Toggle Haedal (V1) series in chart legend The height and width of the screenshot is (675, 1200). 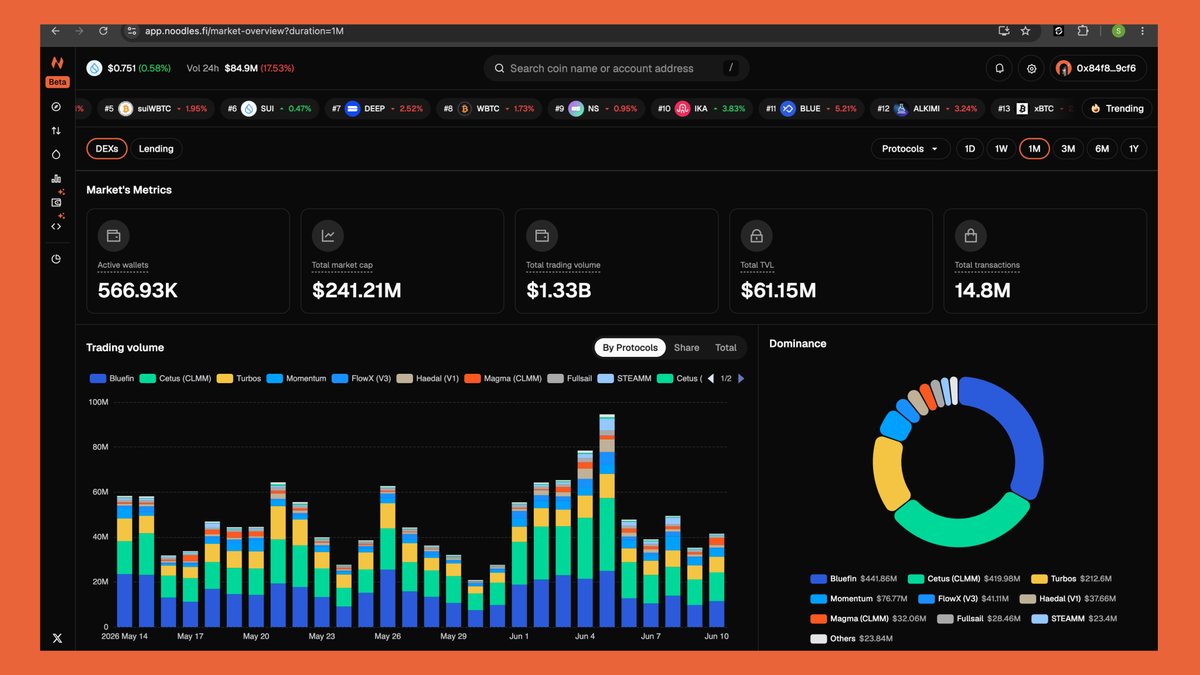[x=428, y=379]
